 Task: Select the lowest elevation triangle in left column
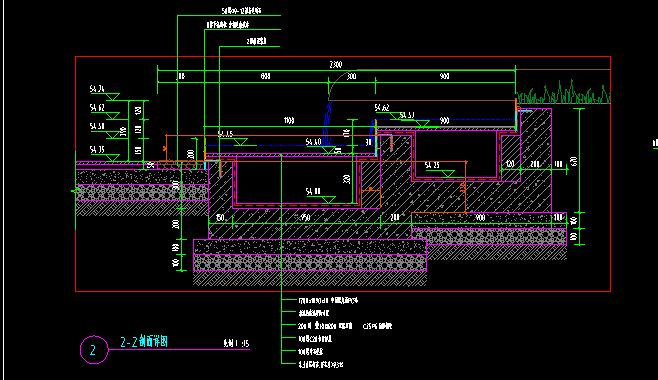point(112,158)
